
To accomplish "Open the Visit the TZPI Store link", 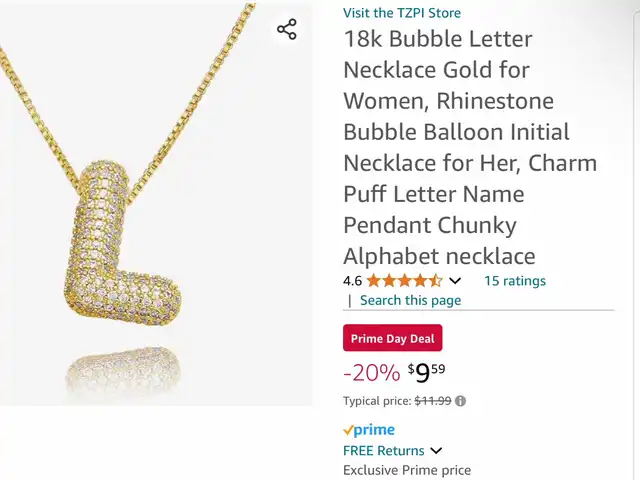I will [402, 13].
